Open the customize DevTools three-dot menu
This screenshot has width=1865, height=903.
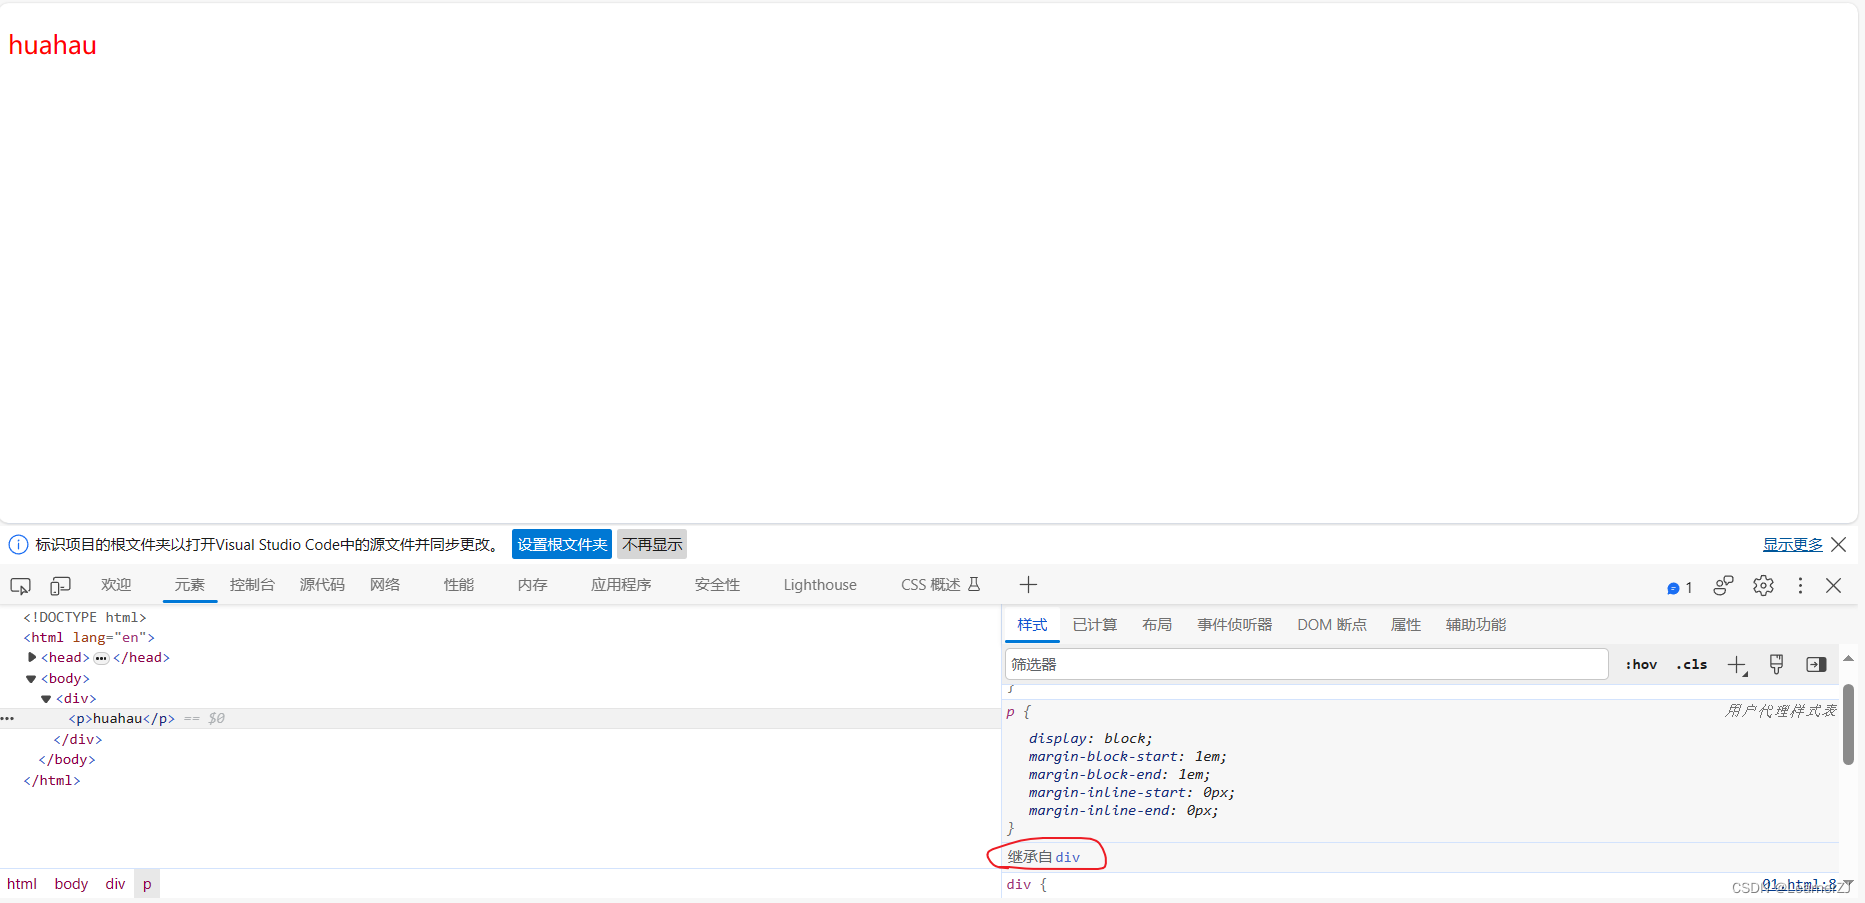tap(1800, 586)
